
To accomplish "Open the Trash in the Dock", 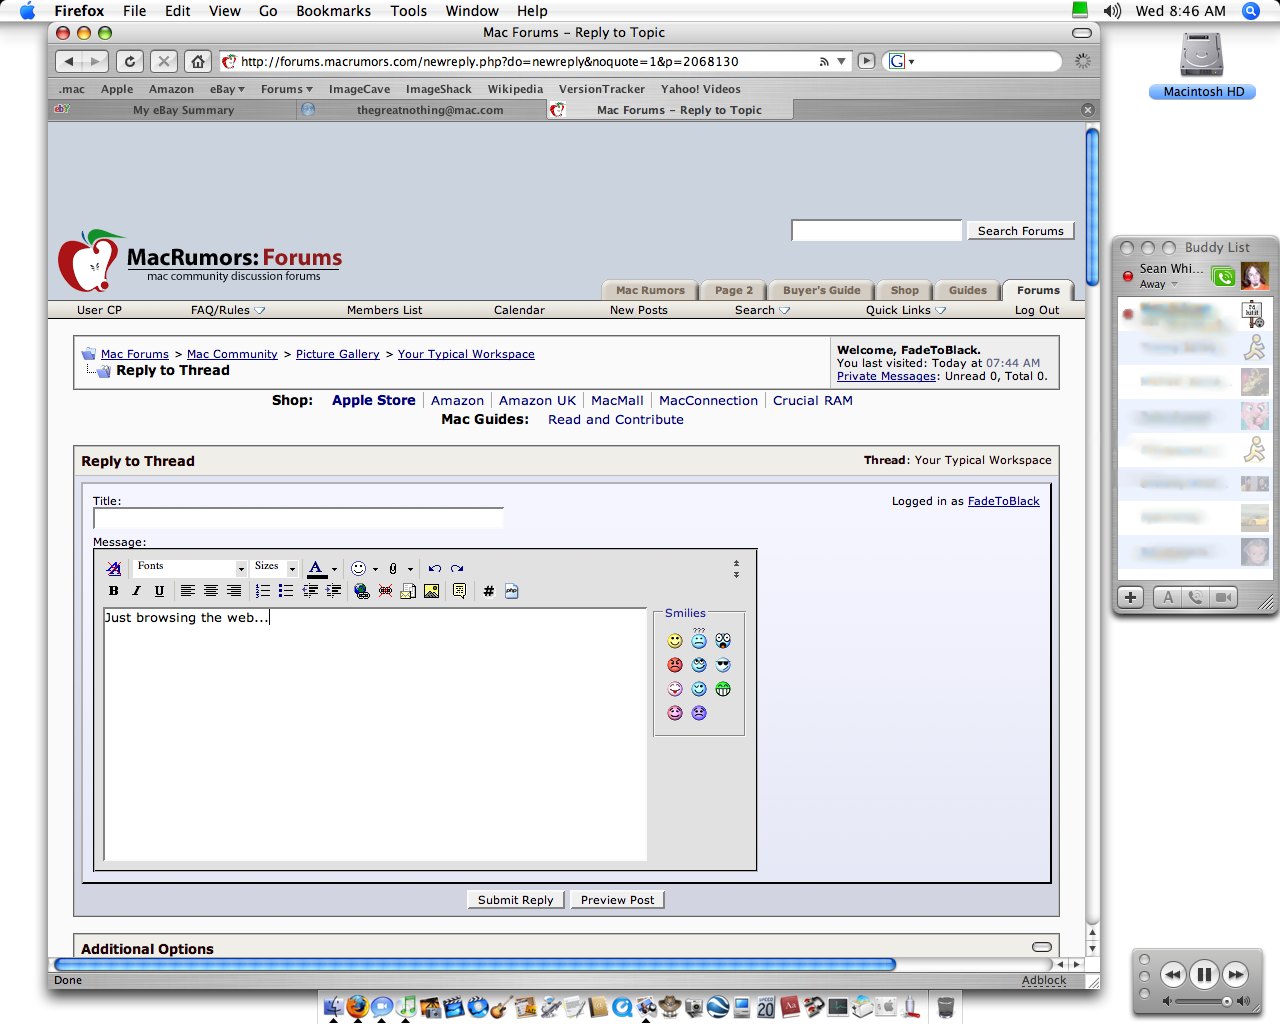I will point(945,1006).
